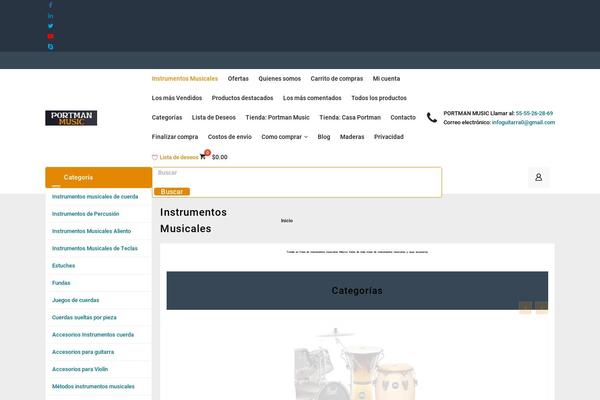Click the shopping cart icon

coord(203,157)
